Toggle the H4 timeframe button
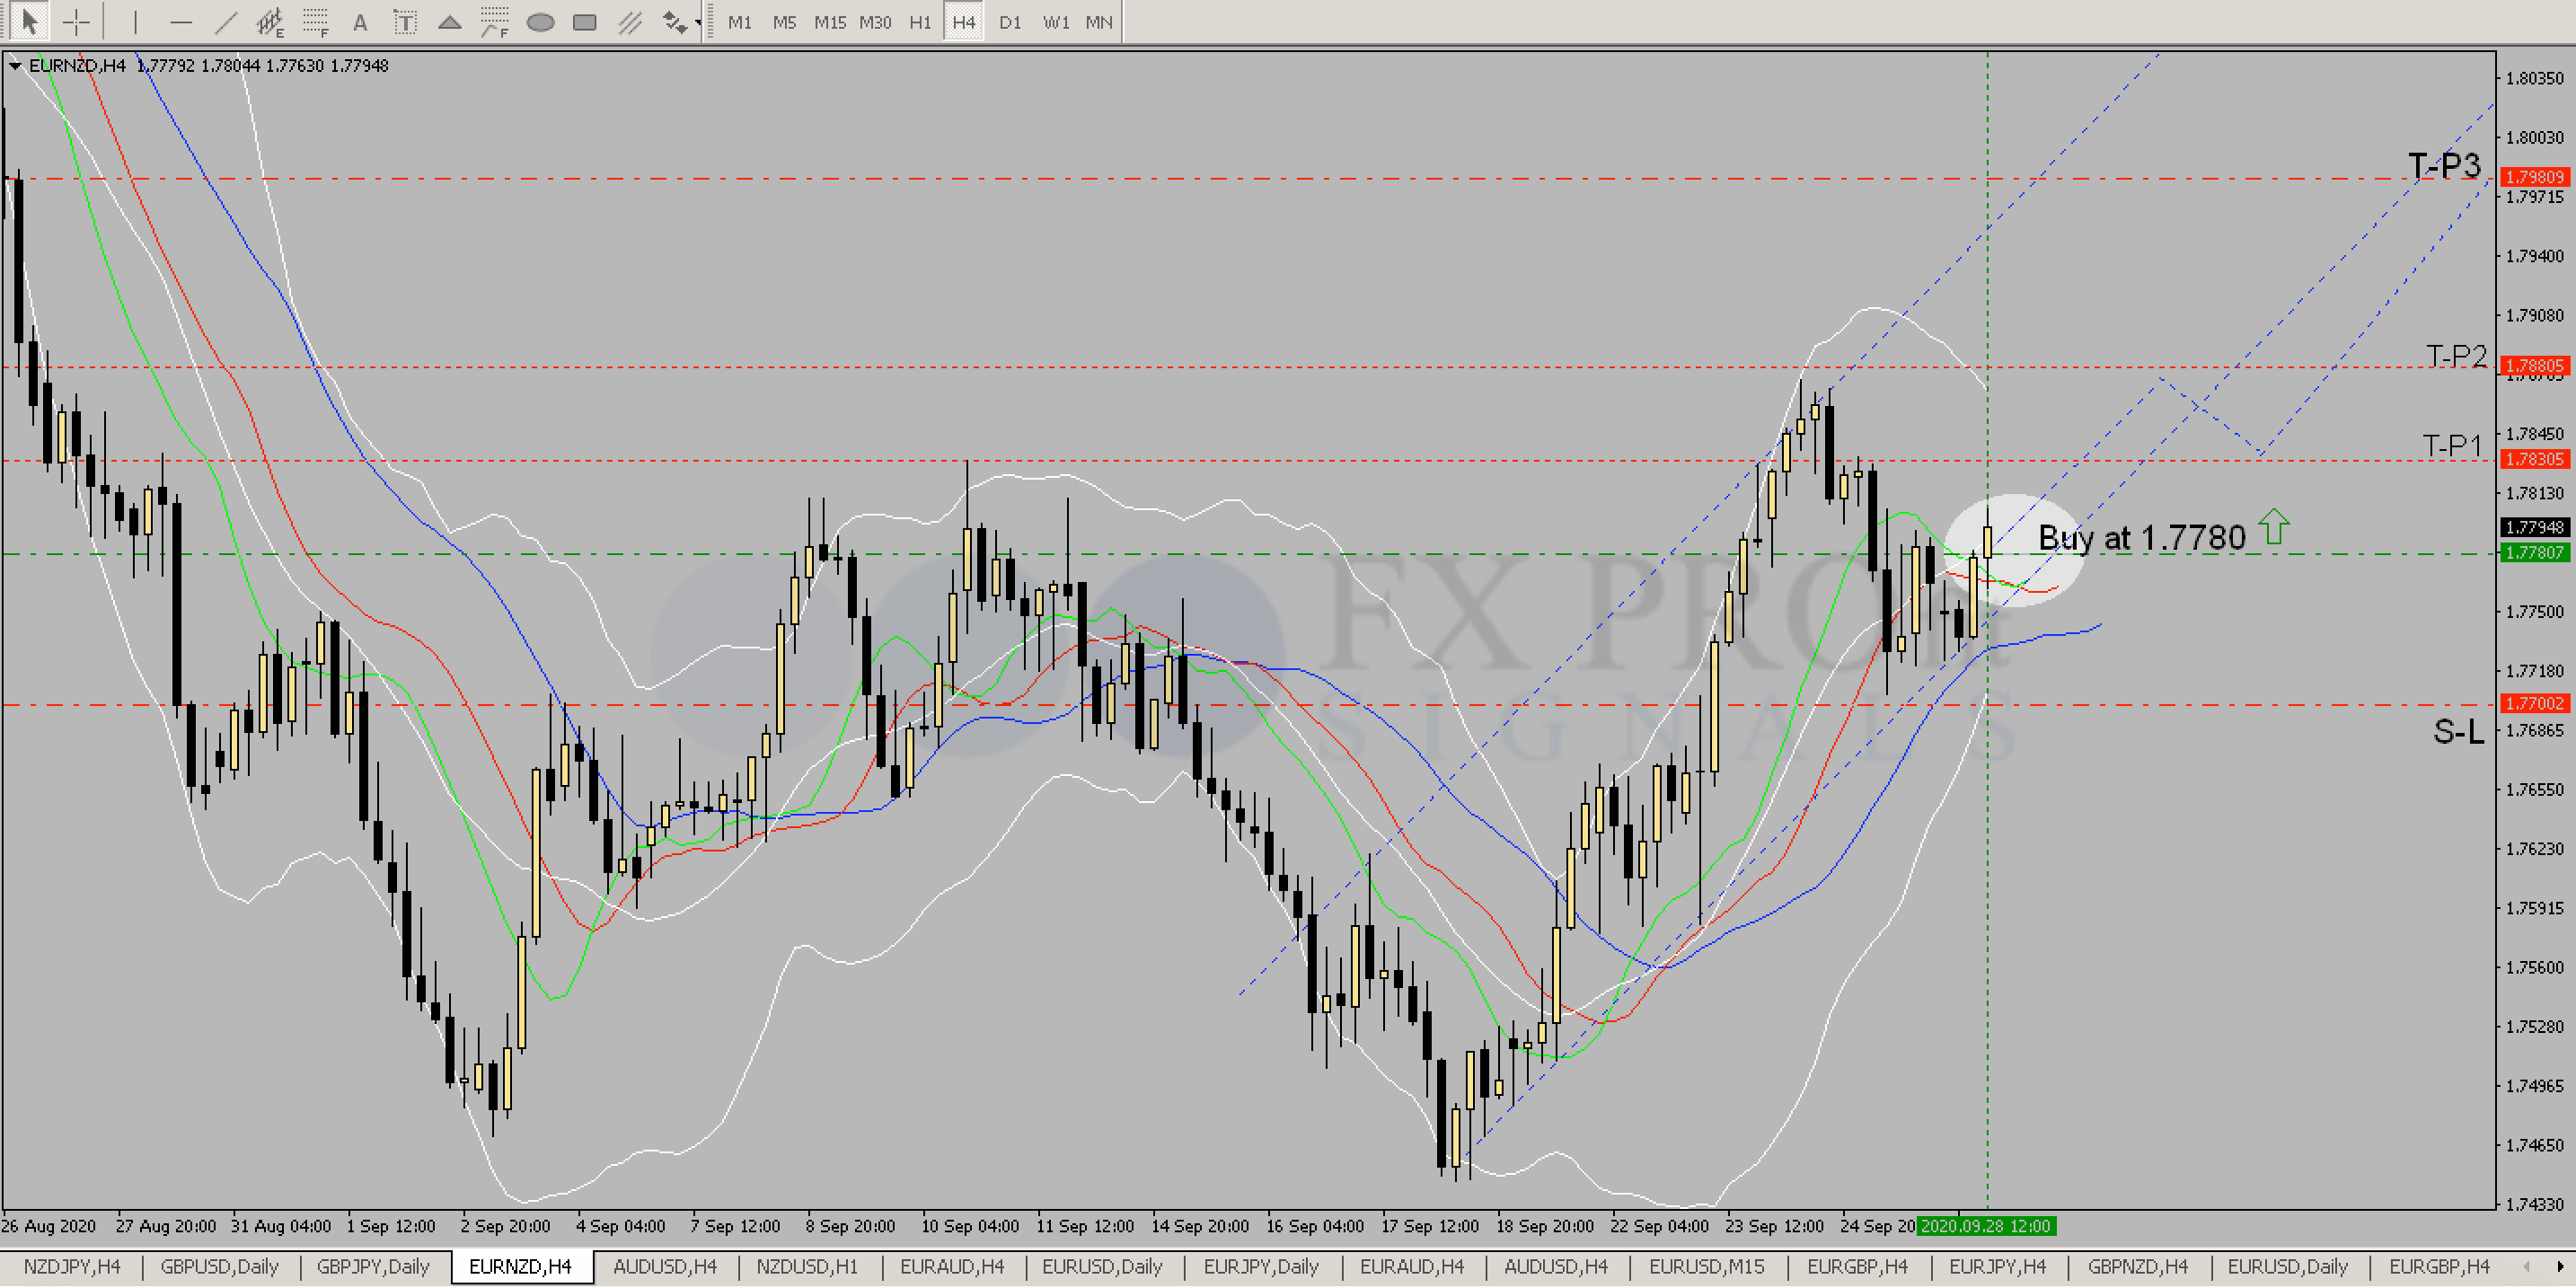2576x1288 pixels. (x=963, y=21)
